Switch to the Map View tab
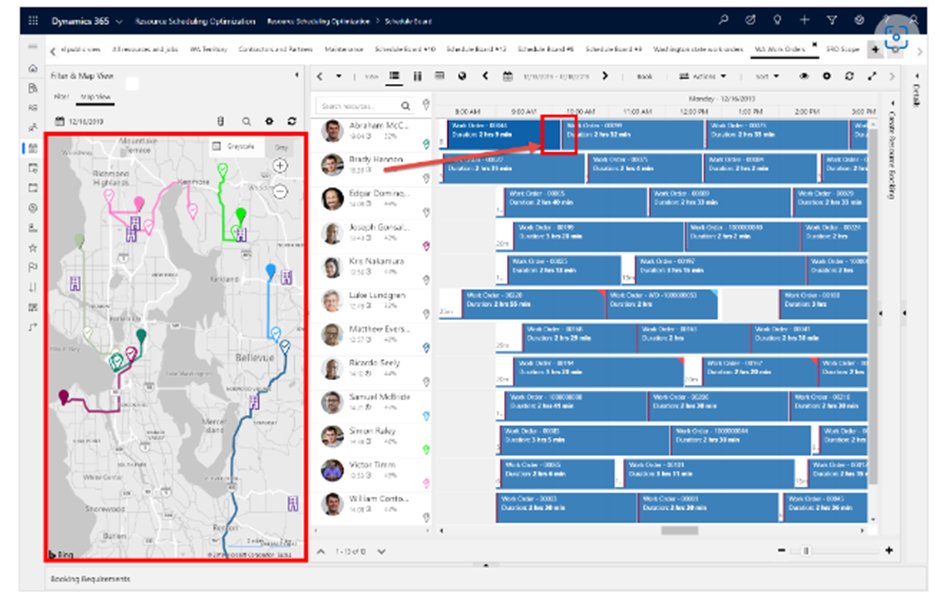 click(96, 97)
